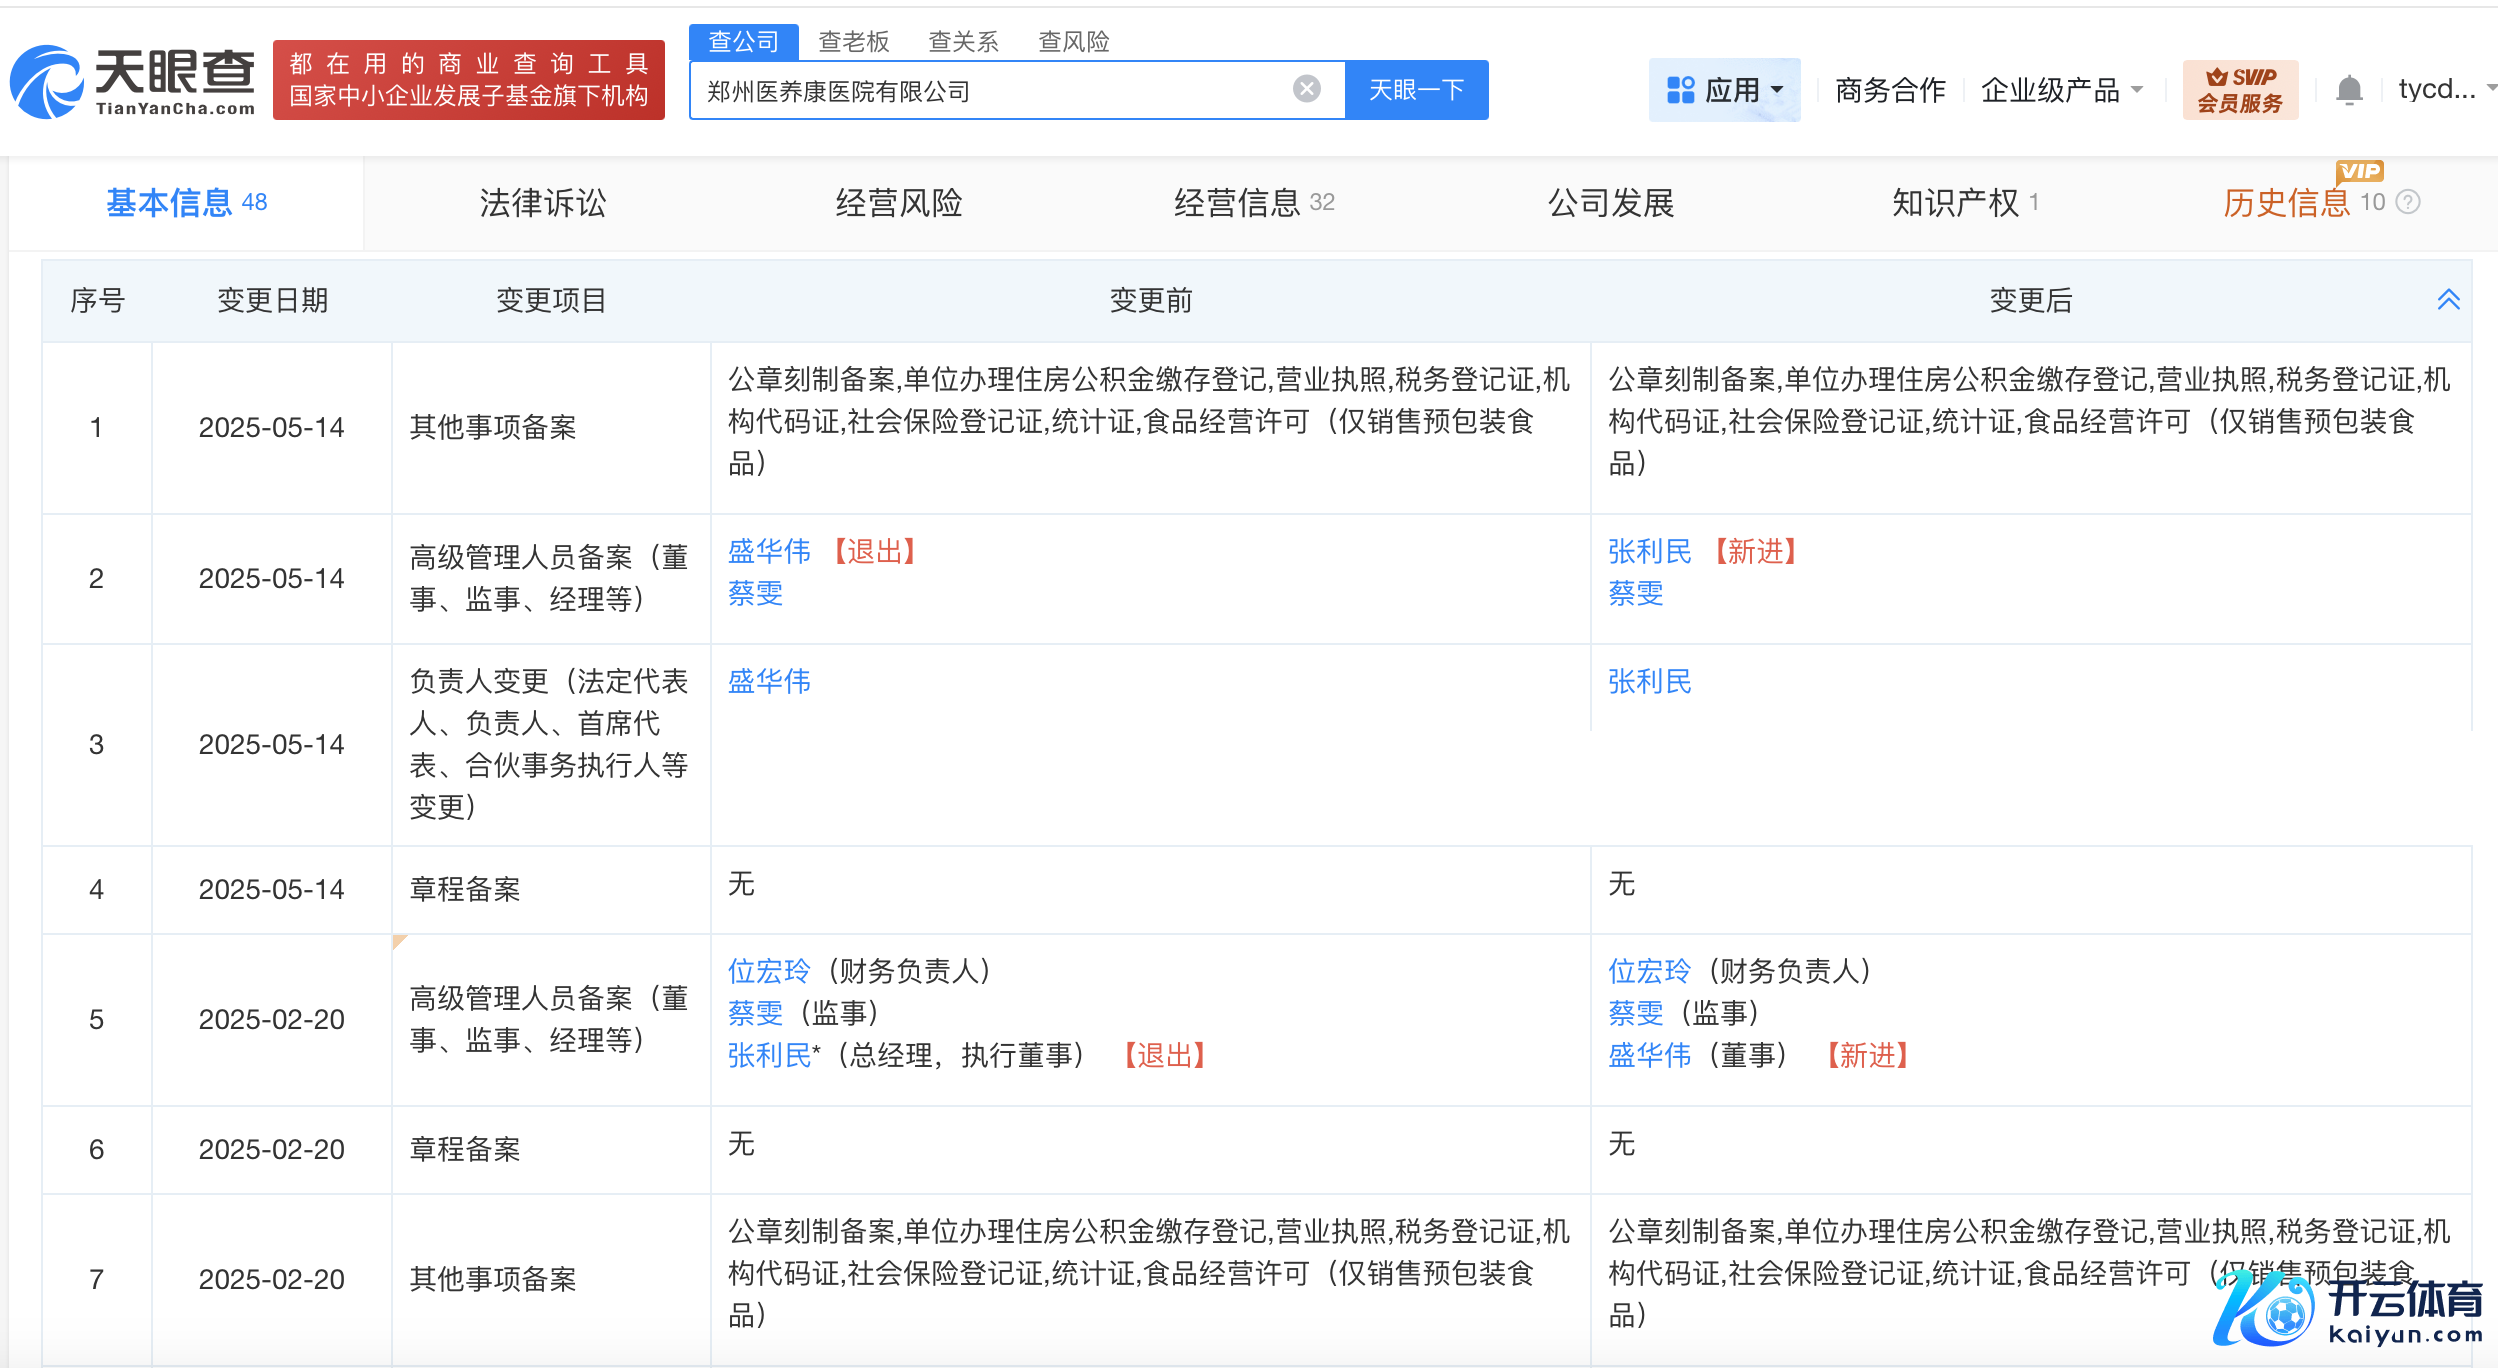Viewport: 2498px width, 1368px height.
Task: Open 位宏玲 link in 变更前 column
Action: pyautogui.click(x=769, y=971)
